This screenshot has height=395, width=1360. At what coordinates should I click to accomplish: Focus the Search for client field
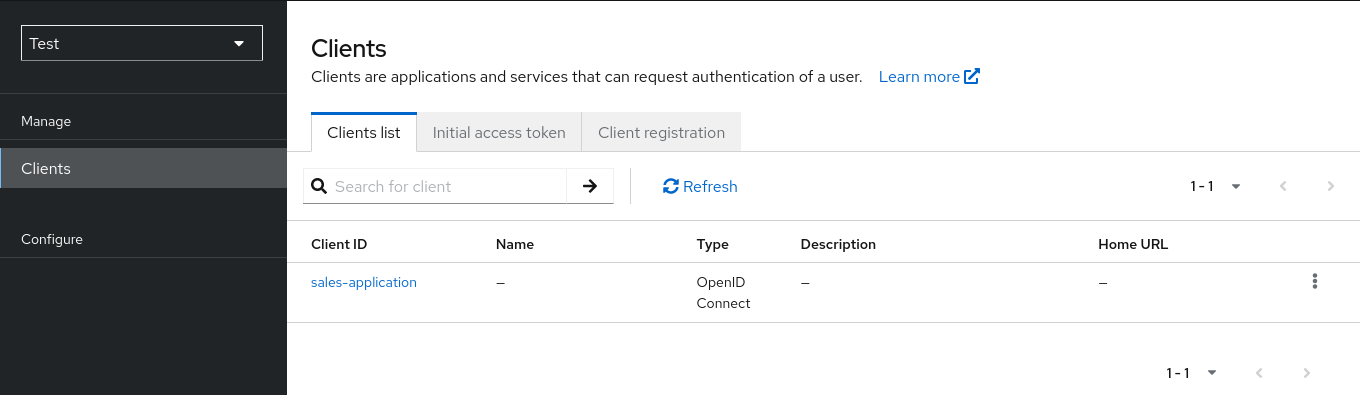pos(448,186)
